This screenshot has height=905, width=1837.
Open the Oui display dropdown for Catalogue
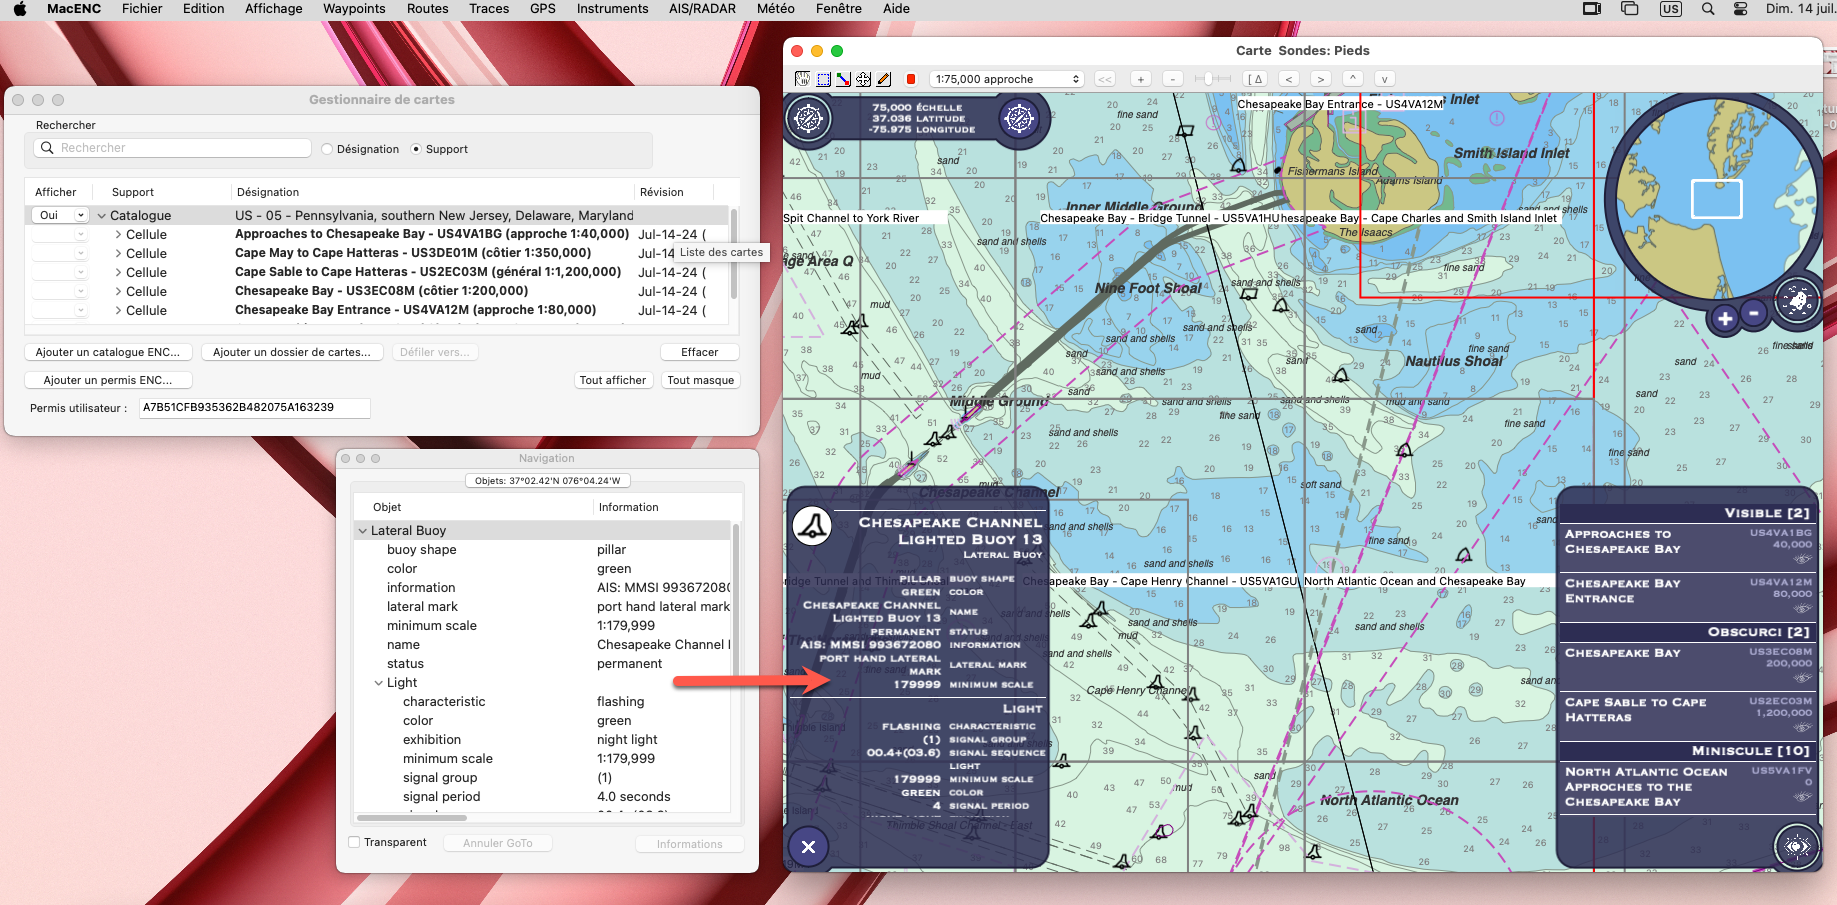[60, 215]
